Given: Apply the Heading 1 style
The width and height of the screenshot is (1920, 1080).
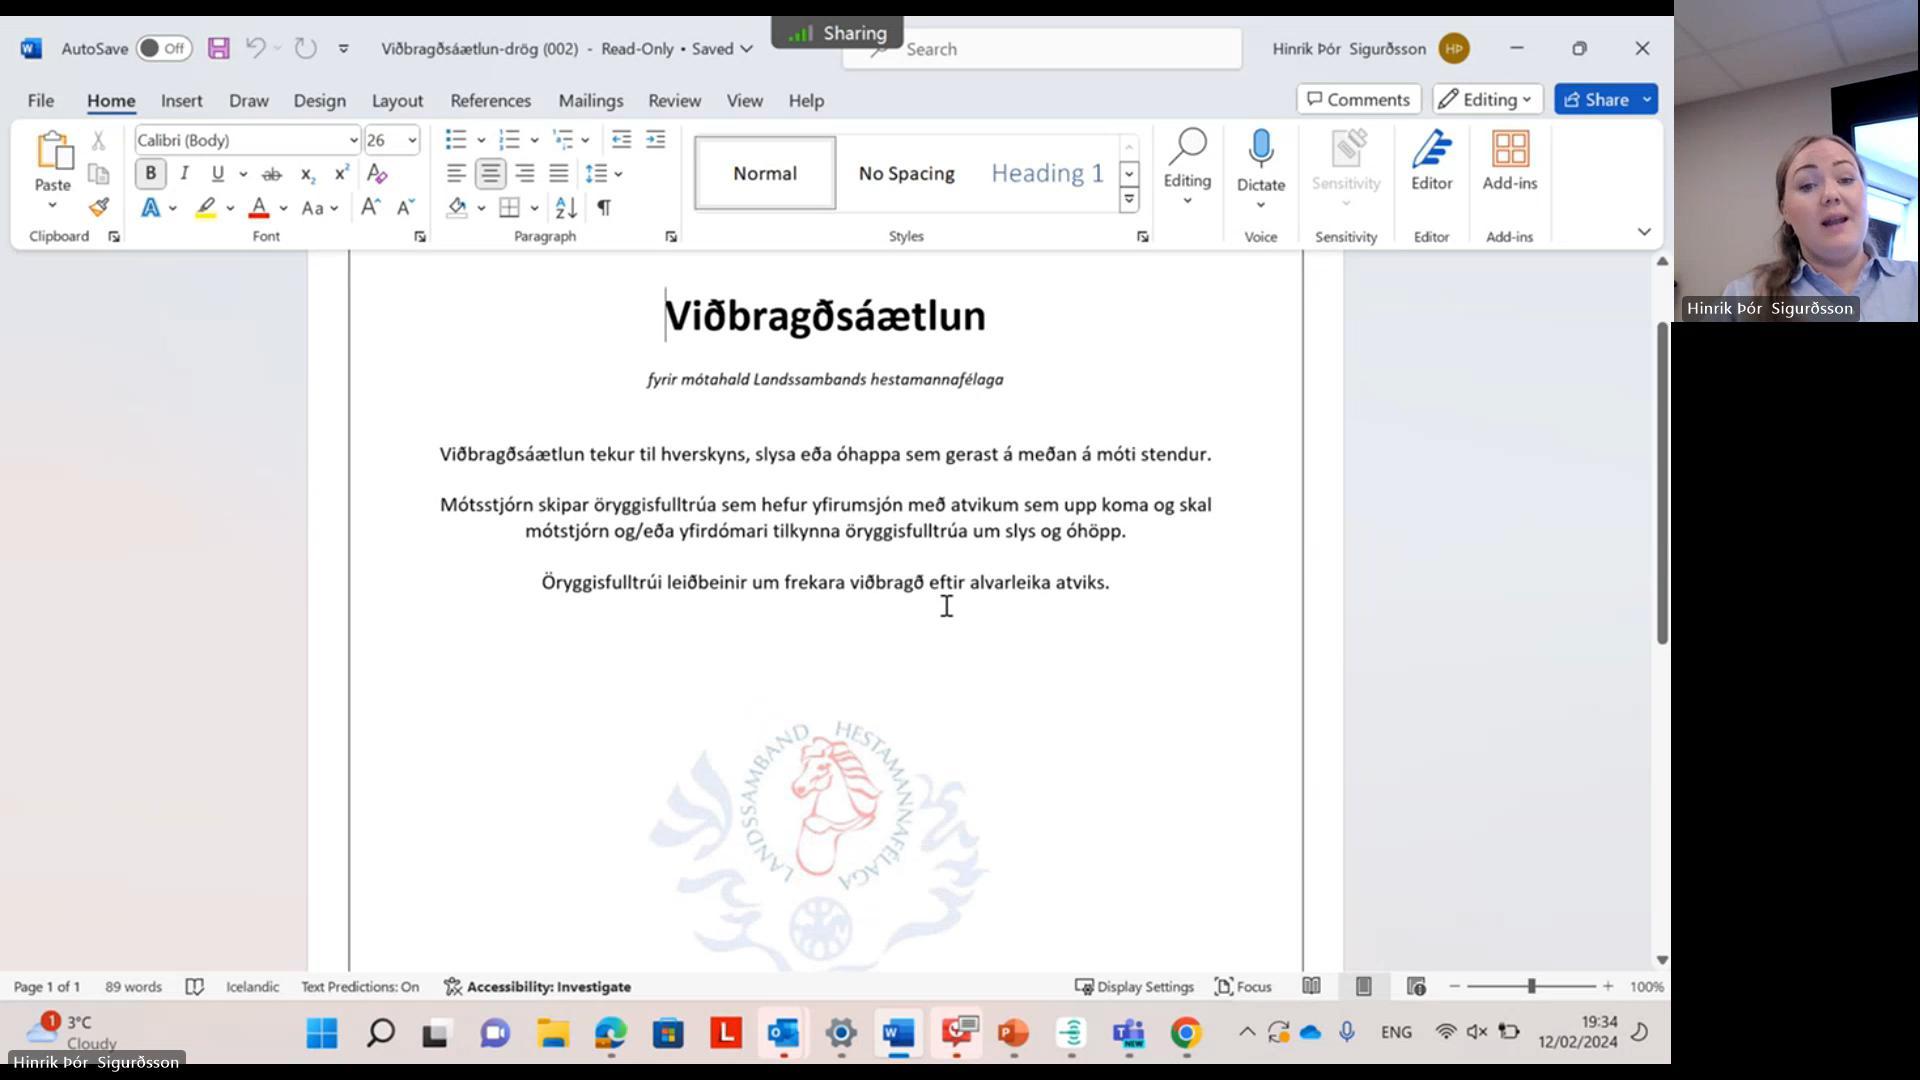Looking at the screenshot, I should 1047,173.
